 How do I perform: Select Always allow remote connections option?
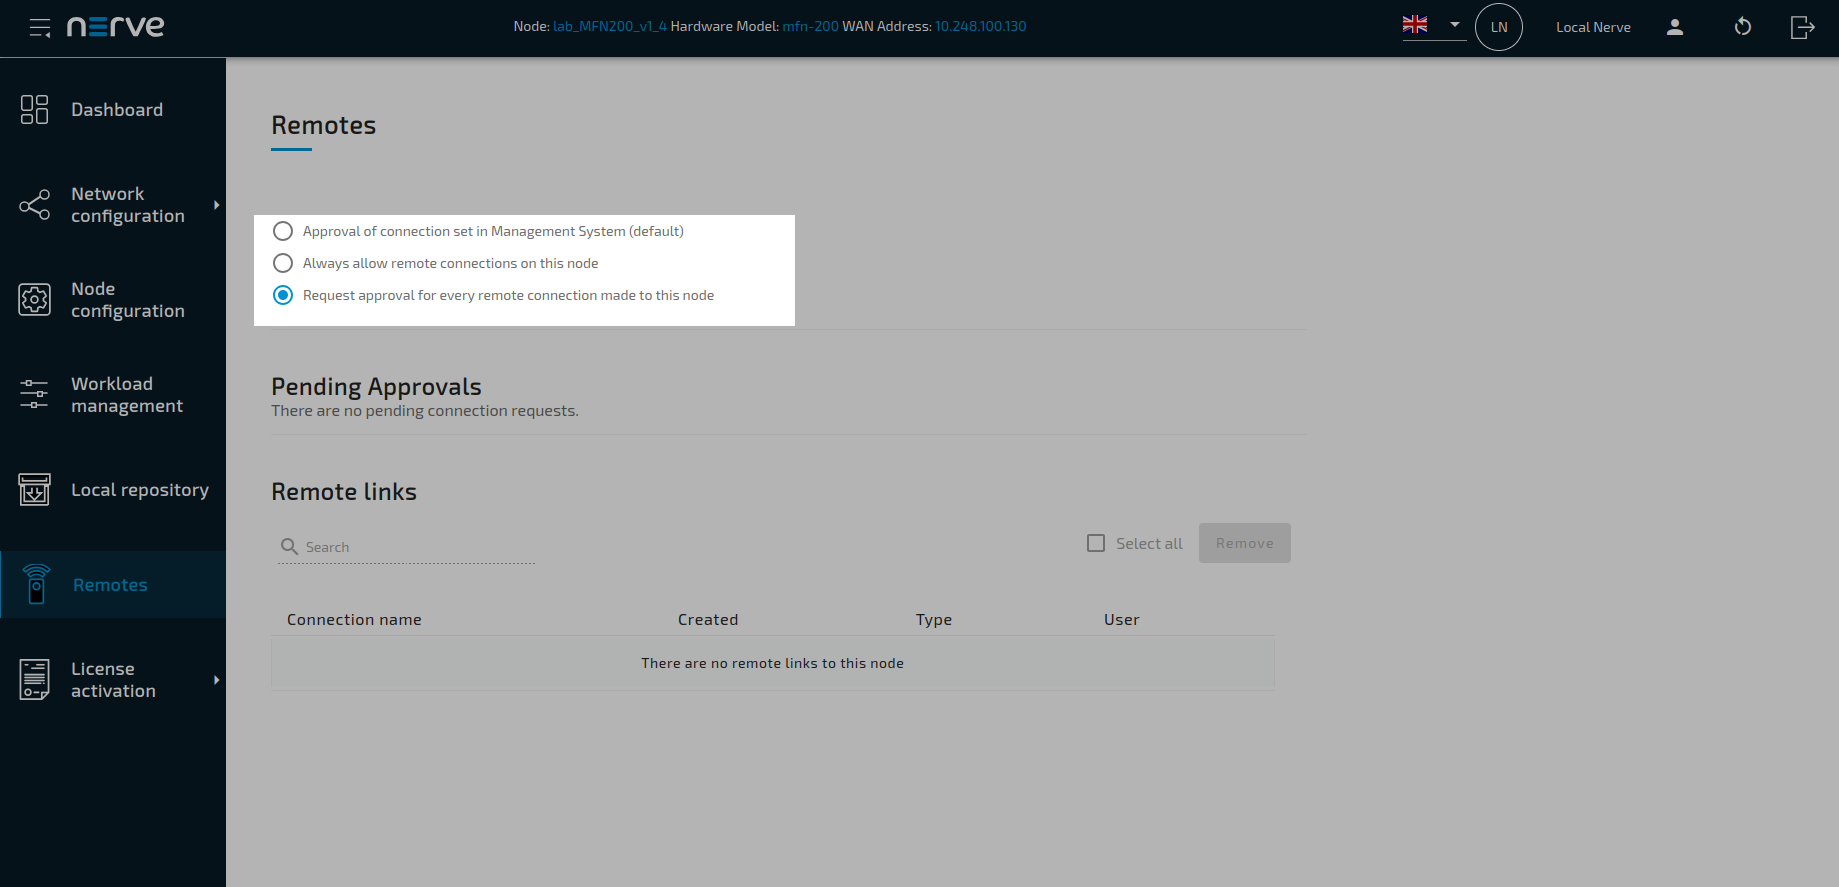(x=283, y=263)
